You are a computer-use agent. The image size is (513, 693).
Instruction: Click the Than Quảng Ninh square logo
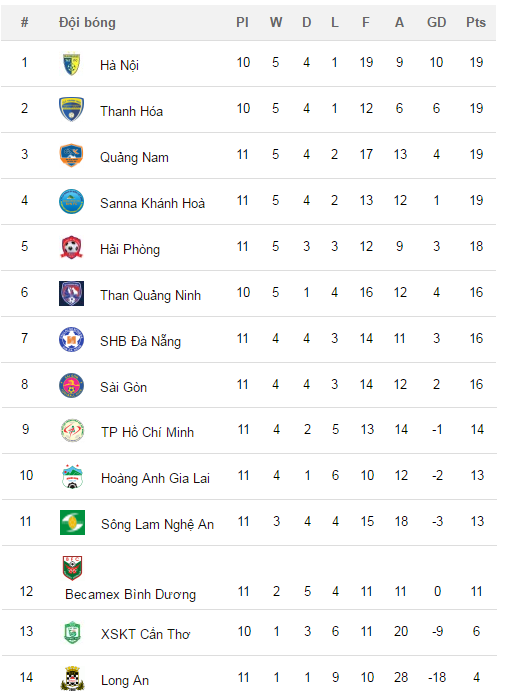point(72,293)
